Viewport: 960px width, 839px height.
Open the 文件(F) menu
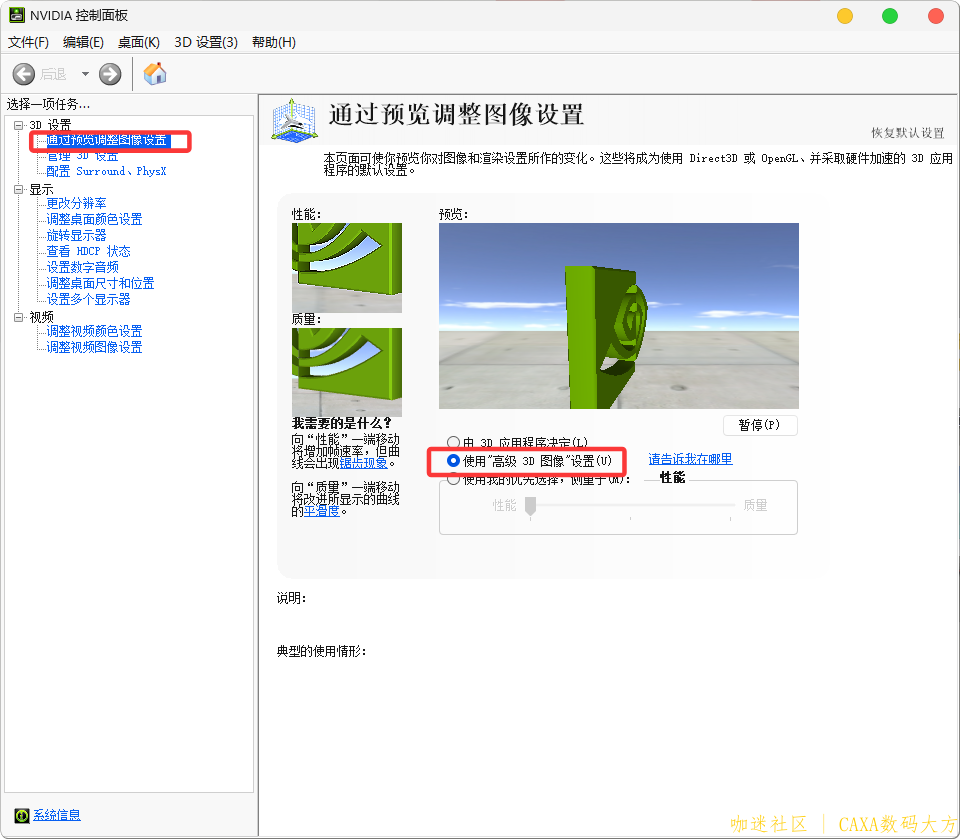pyautogui.click(x=28, y=42)
